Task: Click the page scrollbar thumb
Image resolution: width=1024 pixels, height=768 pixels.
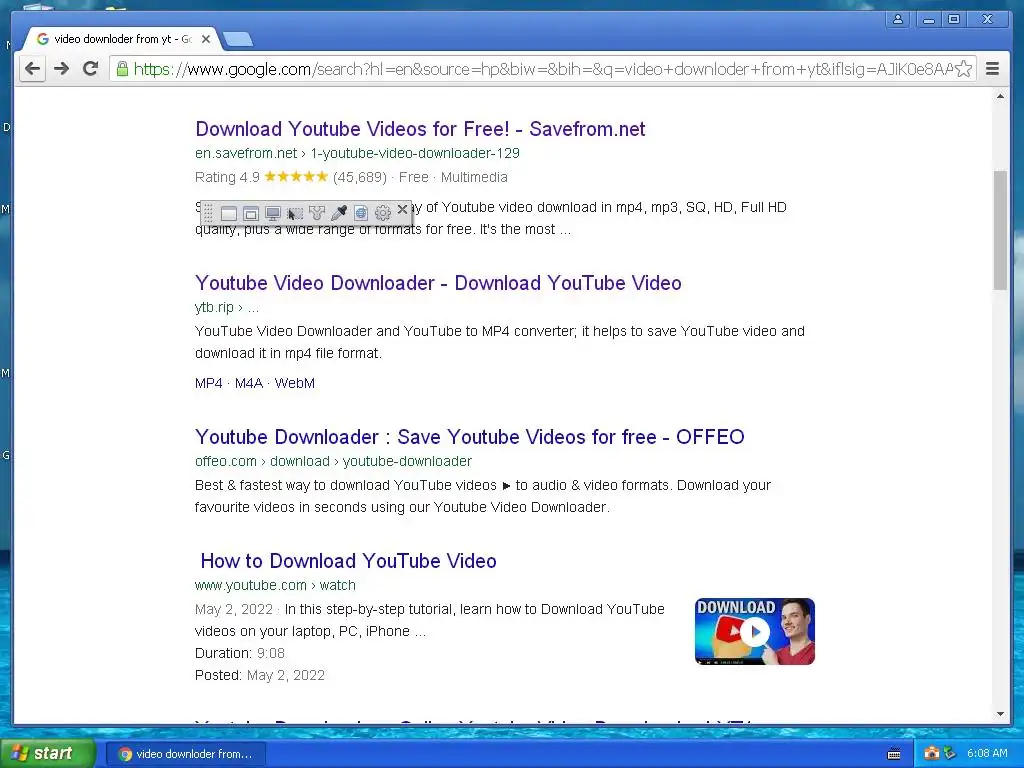Action: pos(1000,230)
